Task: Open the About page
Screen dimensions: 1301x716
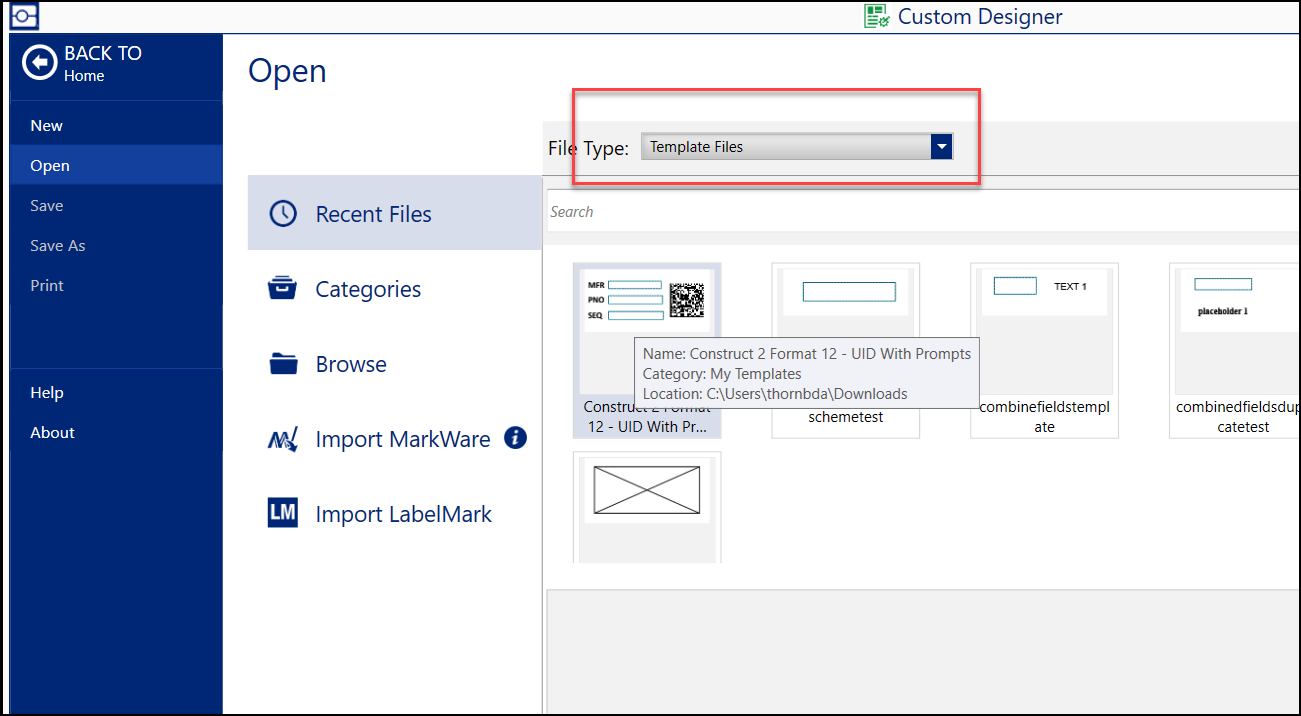Action: (x=52, y=432)
